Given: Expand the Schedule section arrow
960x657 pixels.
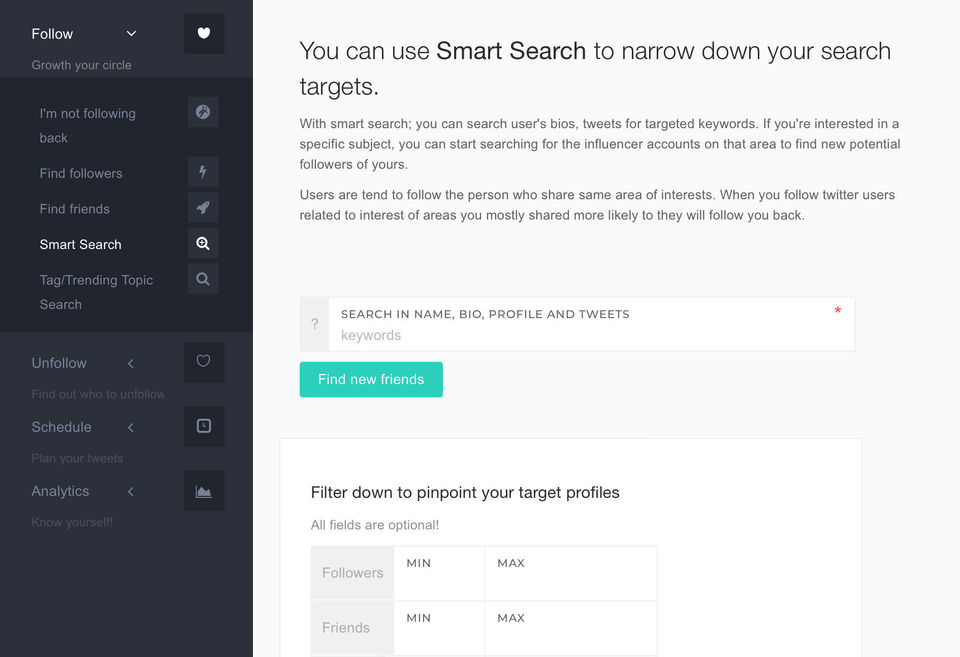Looking at the screenshot, I should [131, 427].
